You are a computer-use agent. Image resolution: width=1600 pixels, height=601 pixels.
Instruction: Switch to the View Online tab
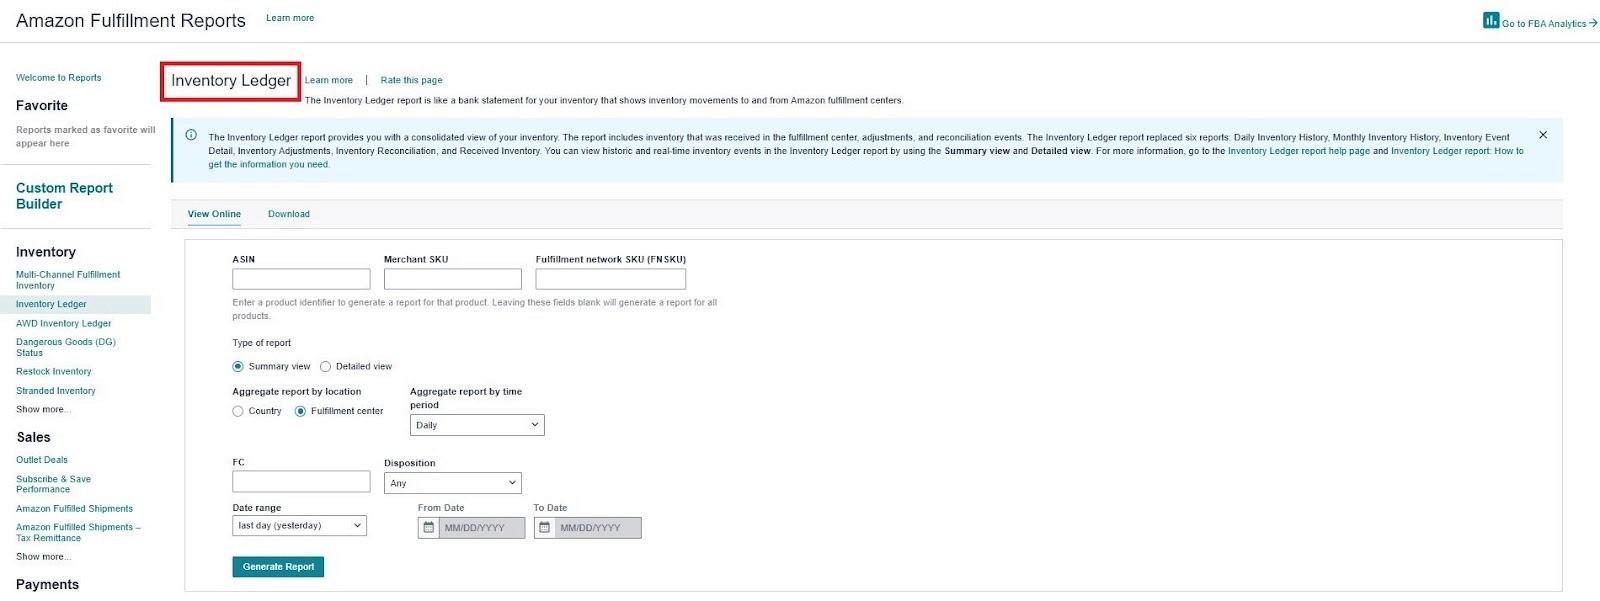[x=214, y=214]
